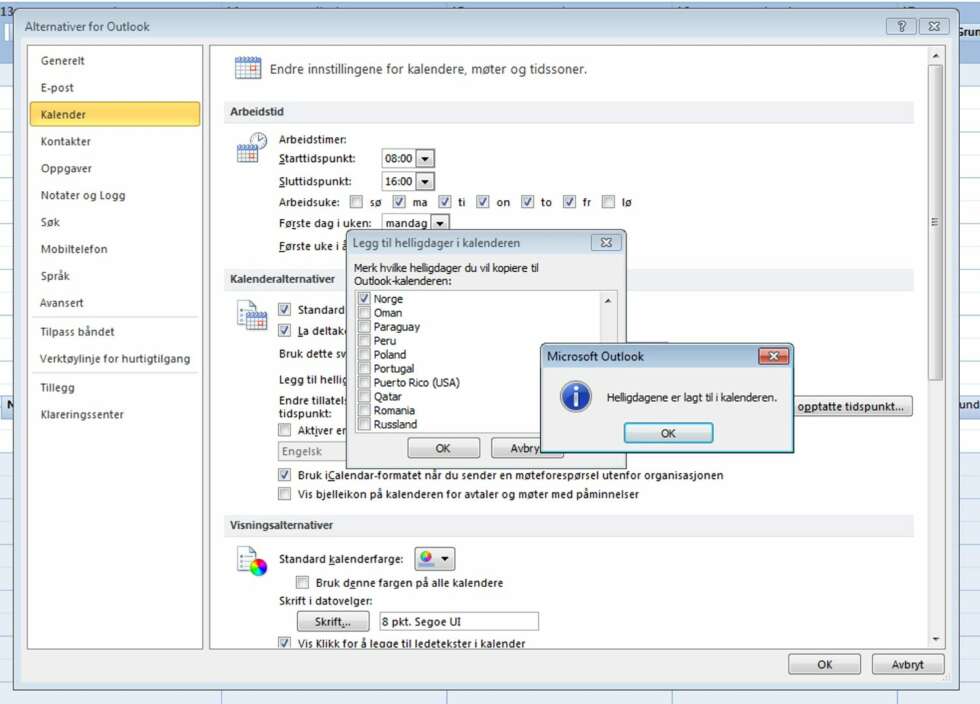Check Portugal in the holiday list

point(364,368)
